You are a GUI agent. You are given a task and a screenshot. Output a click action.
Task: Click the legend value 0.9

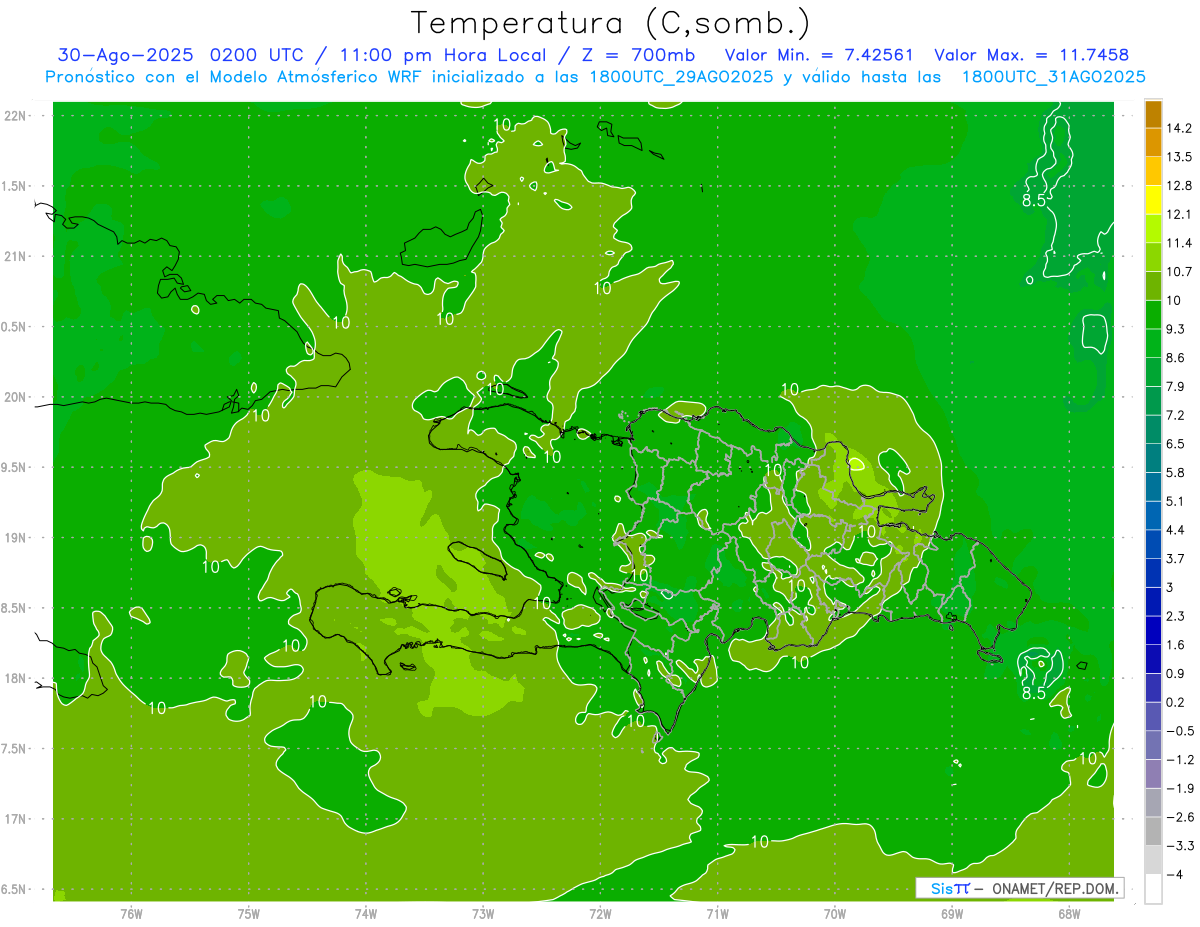click(1176, 673)
